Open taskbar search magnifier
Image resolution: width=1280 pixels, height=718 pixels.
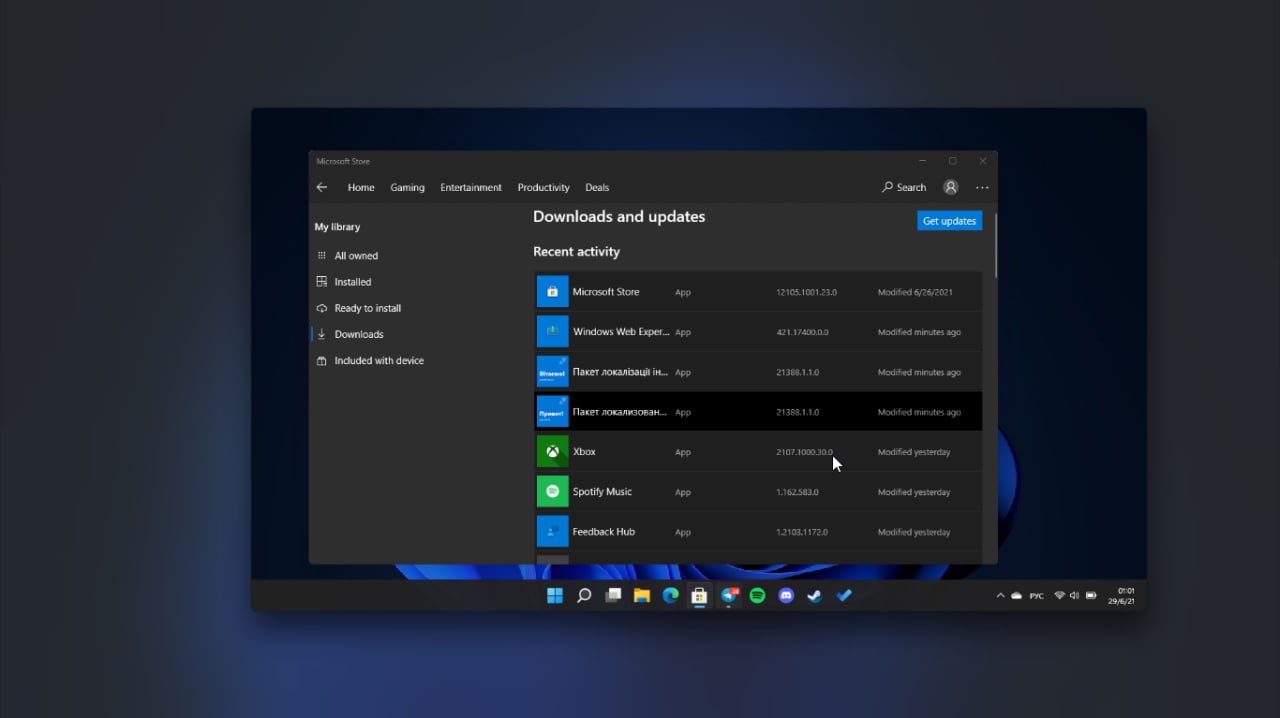(584, 596)
